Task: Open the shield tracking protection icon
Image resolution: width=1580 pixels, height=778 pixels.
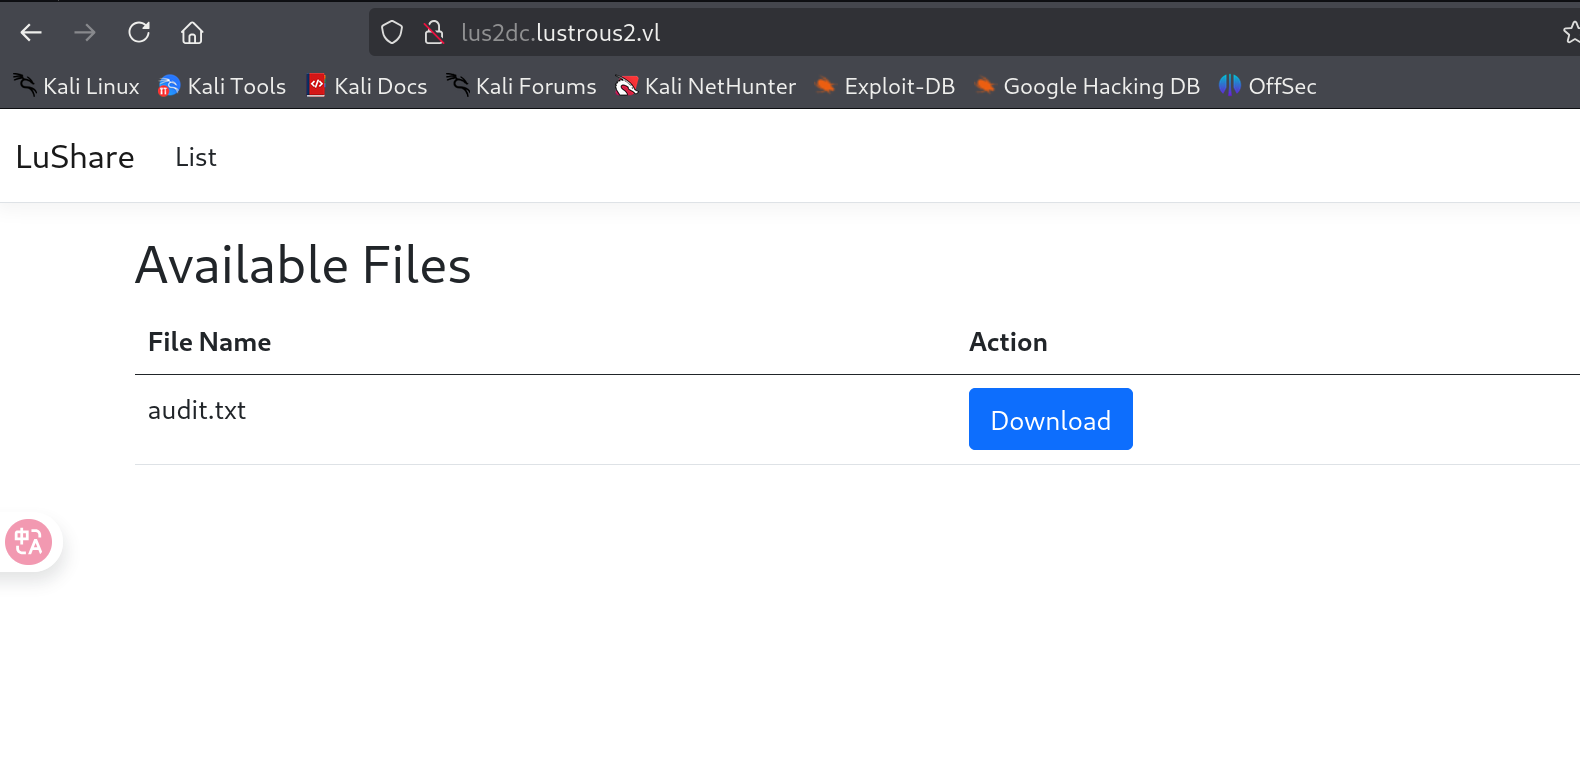Action: [392, 33]
